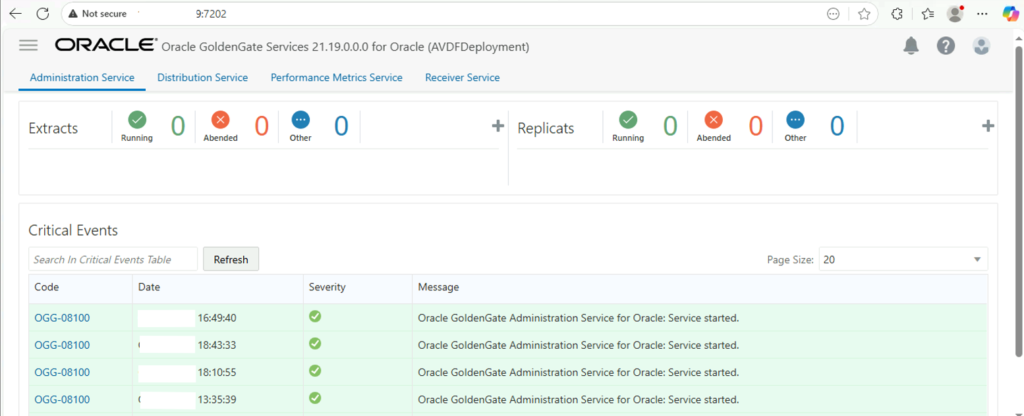Click severity check icon for 18:43:33 event
Image resolution: width=1024 pixels, height=416 pixels.
[x=315, y=344]
